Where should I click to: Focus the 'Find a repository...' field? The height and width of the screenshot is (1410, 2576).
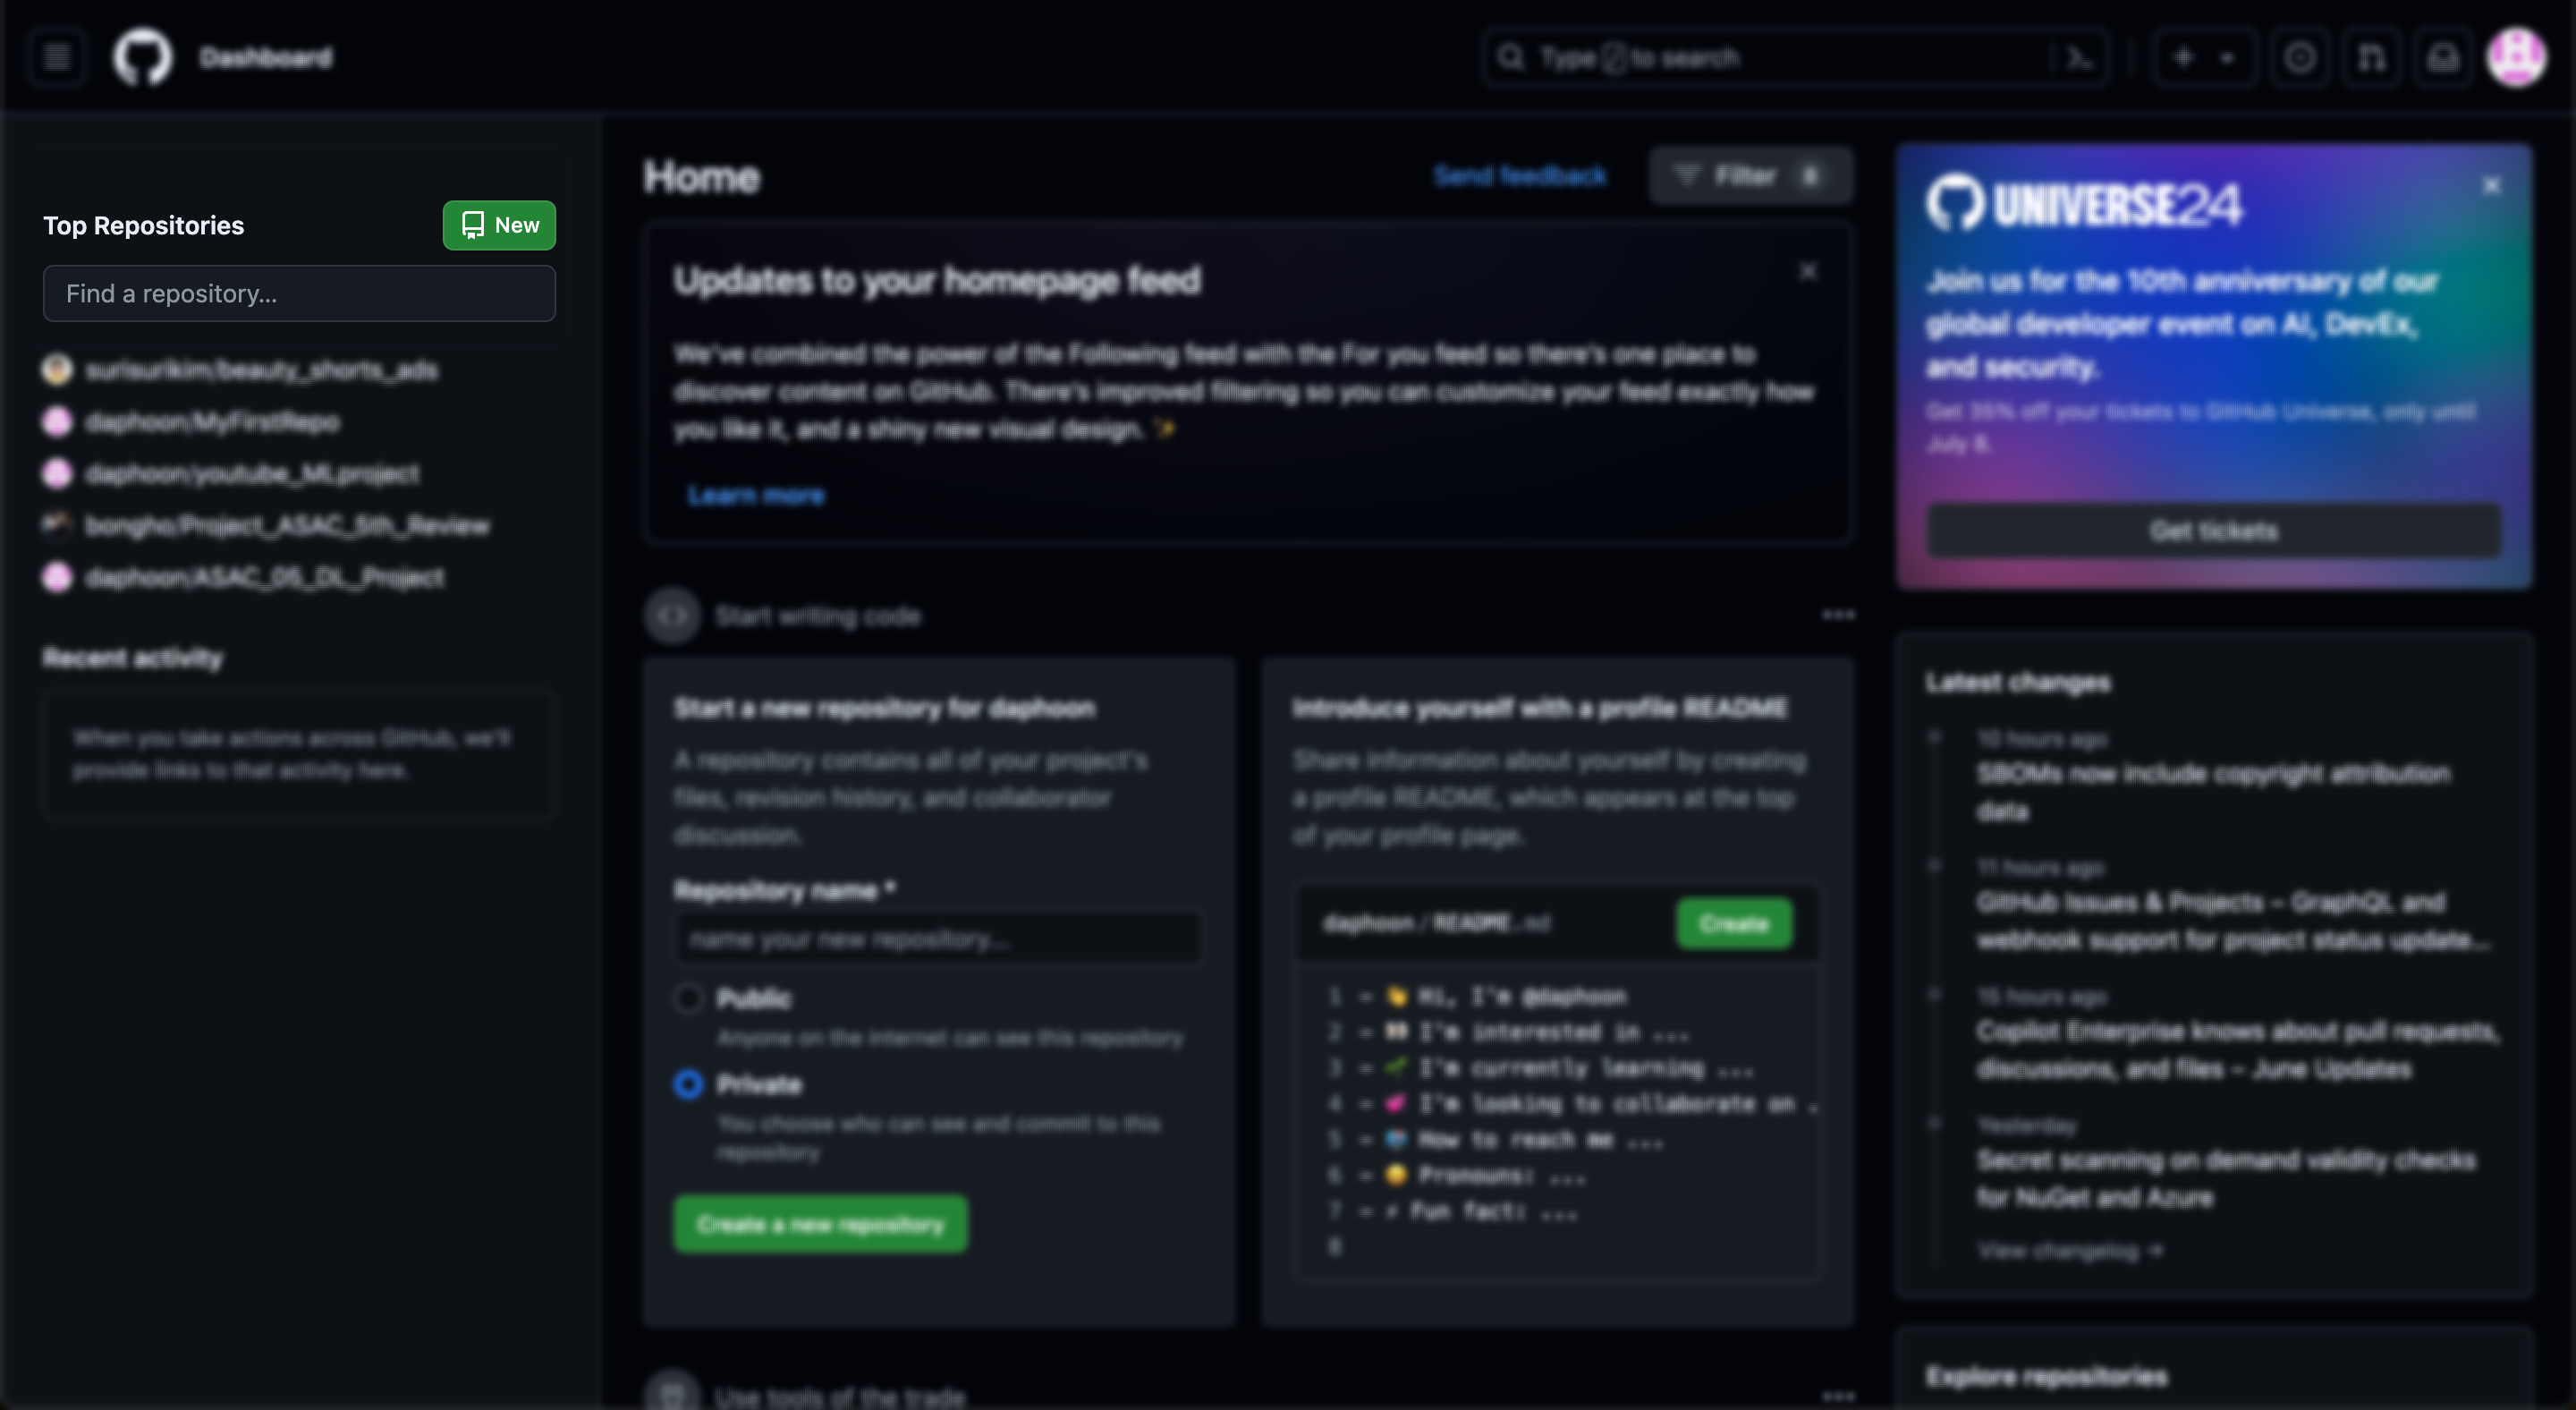299,293
